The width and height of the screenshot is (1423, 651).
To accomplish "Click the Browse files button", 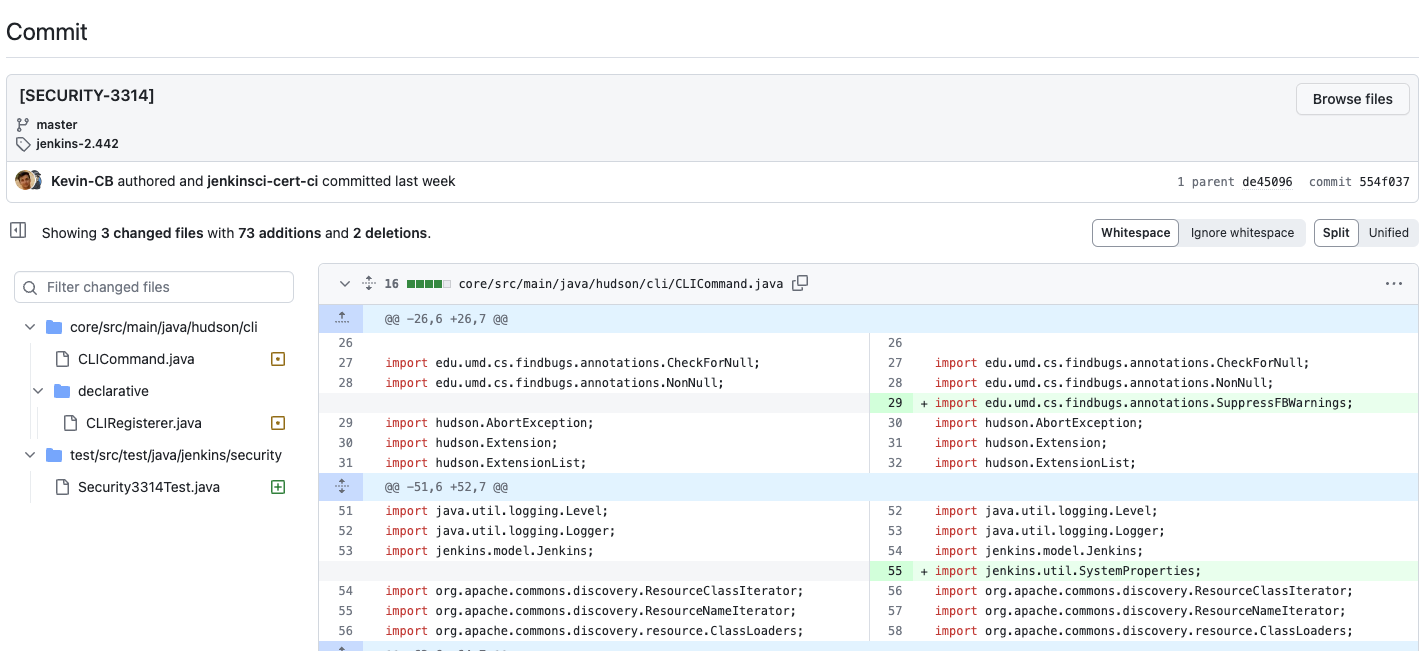I will pos(1352,99).
